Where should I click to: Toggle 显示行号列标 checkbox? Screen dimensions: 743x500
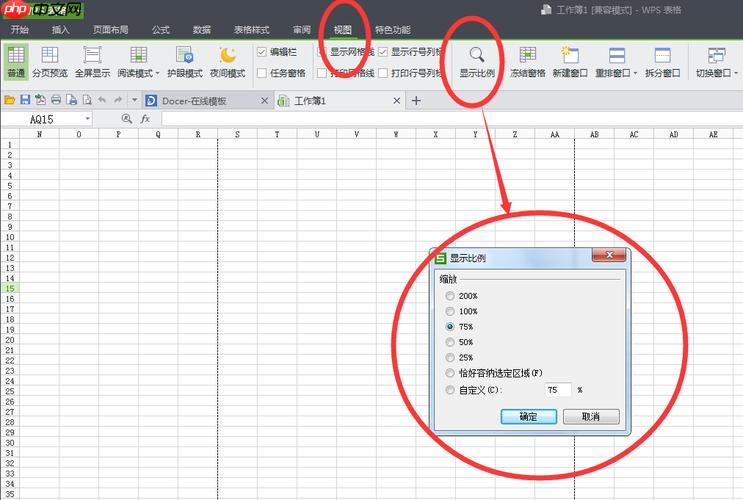click(x=383, y=52)
